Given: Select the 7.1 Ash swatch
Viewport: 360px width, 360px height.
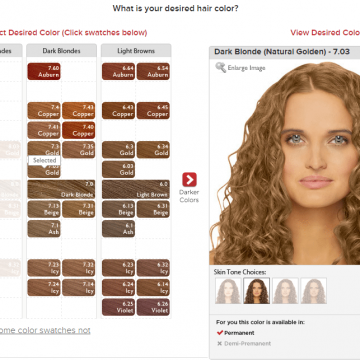Looking at the screenshot, I should (x=44, y=229).
